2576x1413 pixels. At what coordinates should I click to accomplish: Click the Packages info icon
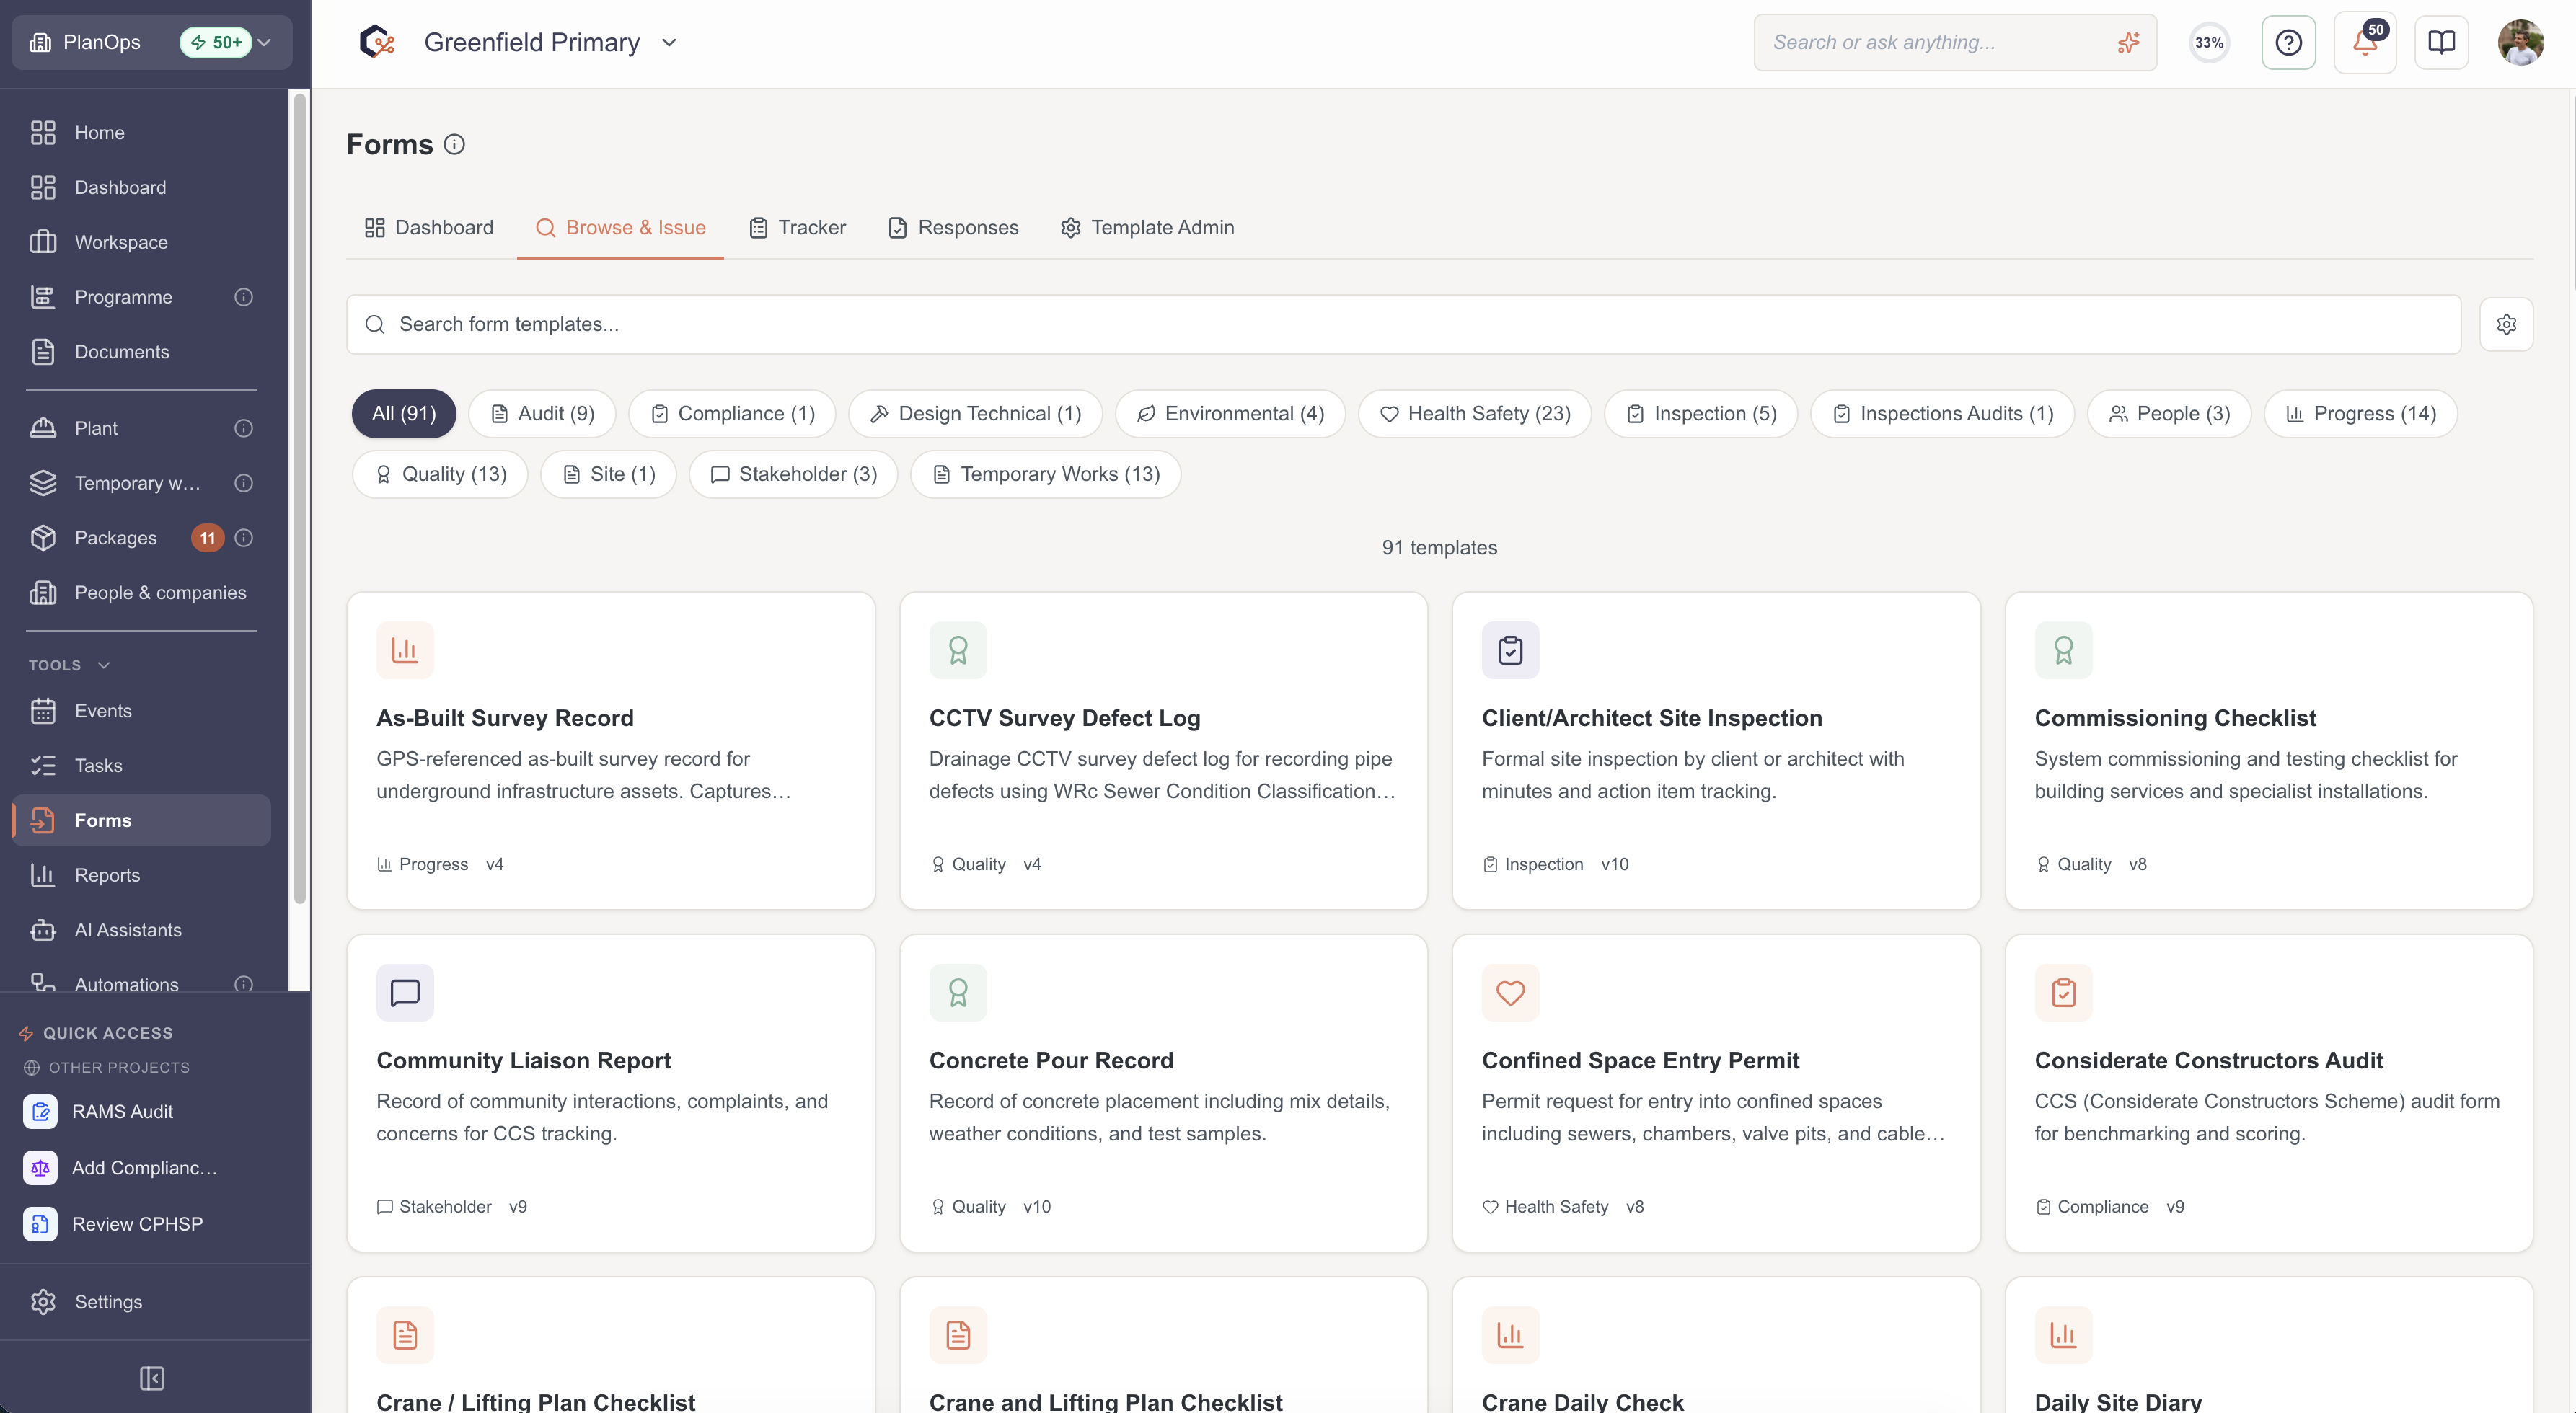243,538
